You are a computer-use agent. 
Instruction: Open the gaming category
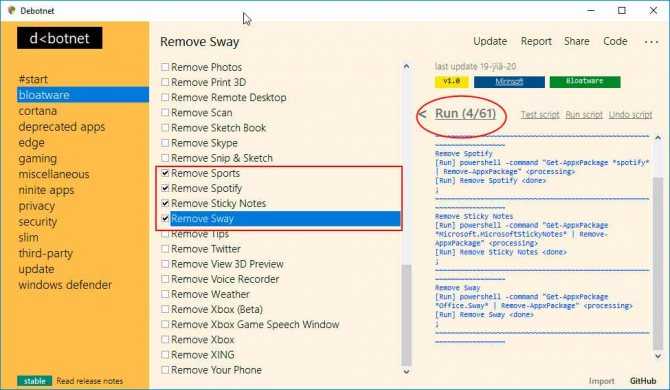coord(37,158)
